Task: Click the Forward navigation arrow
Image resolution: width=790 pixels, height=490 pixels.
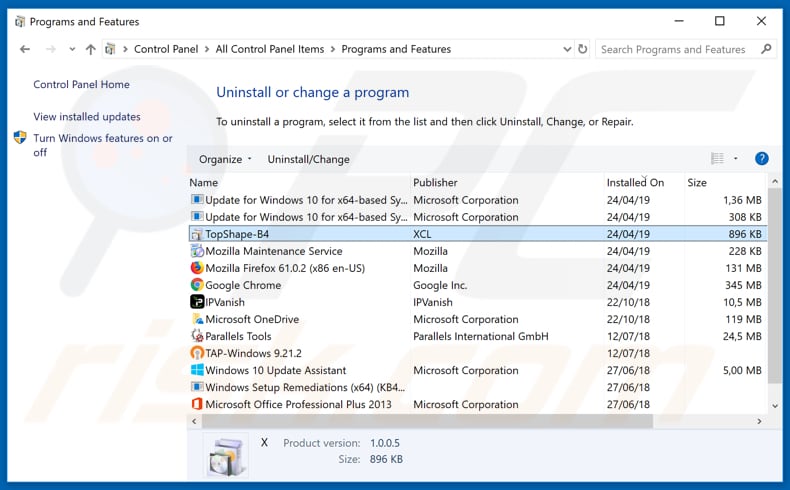Action: (50, 49)
